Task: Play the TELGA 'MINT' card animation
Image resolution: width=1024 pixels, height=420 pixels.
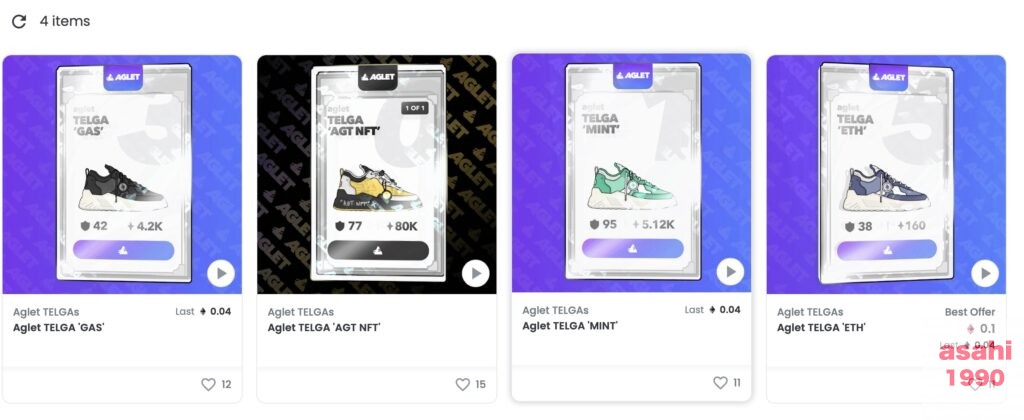Action: point(730,271)
